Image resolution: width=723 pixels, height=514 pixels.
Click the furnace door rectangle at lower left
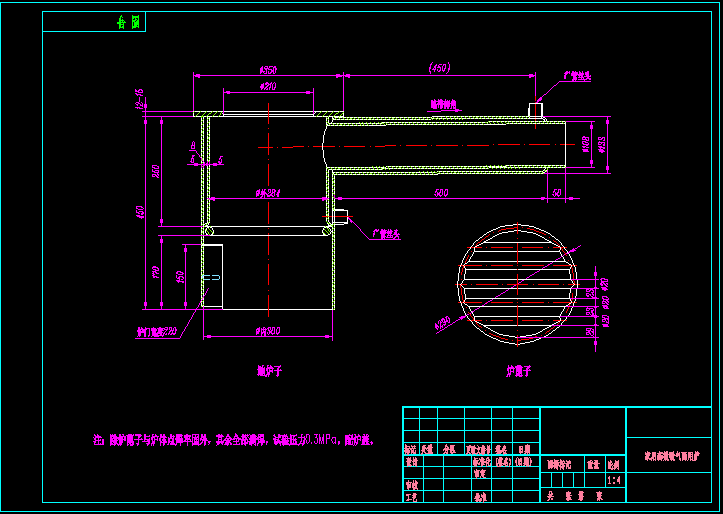click(x=212, y=276)
